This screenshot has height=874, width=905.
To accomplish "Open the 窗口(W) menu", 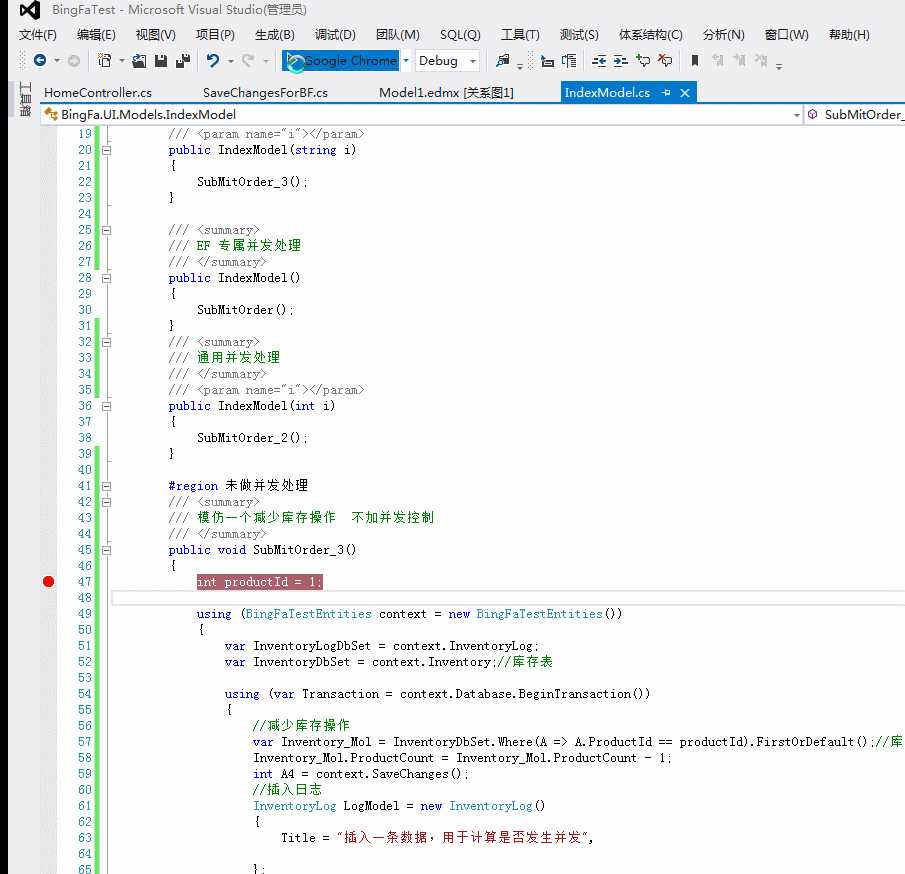I will [786, 35].
